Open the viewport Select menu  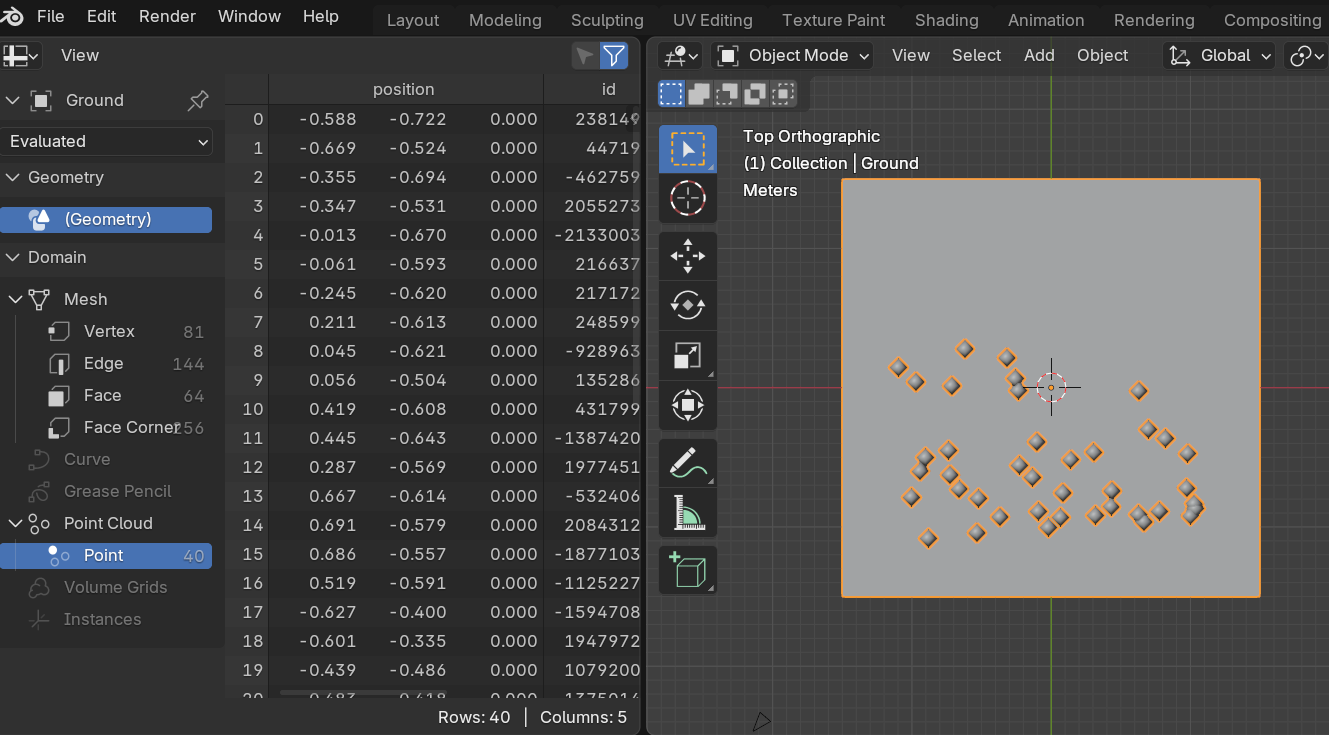[976, 56]
